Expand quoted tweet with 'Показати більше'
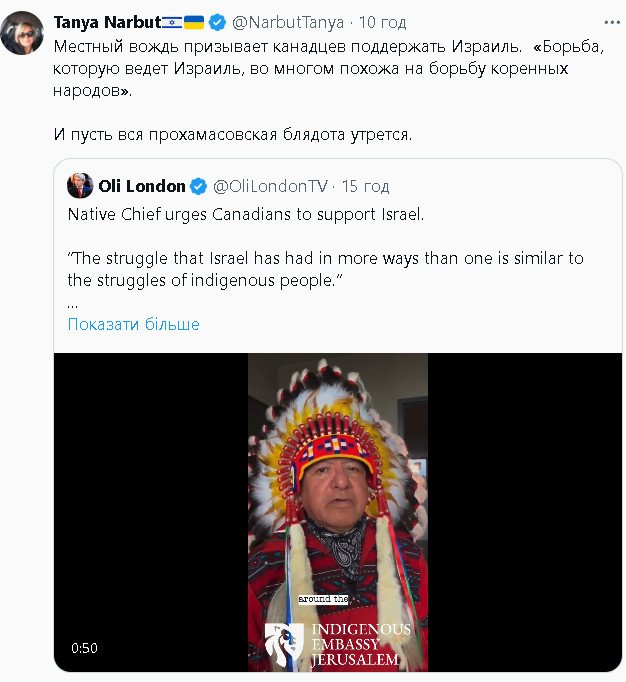The height and width of the screenshot is (682, 626). pyautogui.click(x=133, y=324)
